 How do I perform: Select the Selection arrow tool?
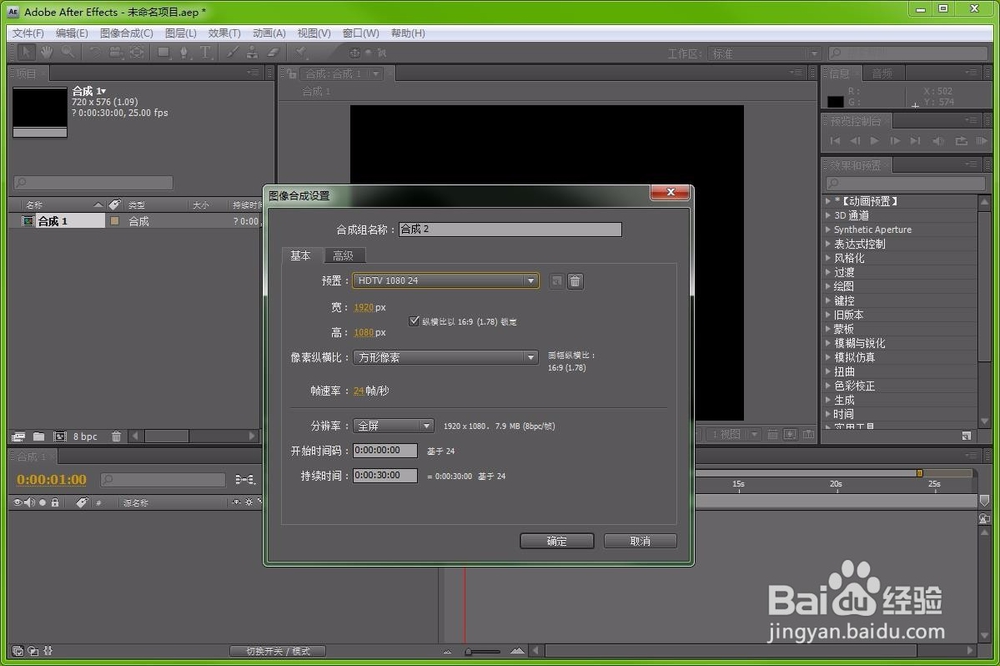(26, 52)
